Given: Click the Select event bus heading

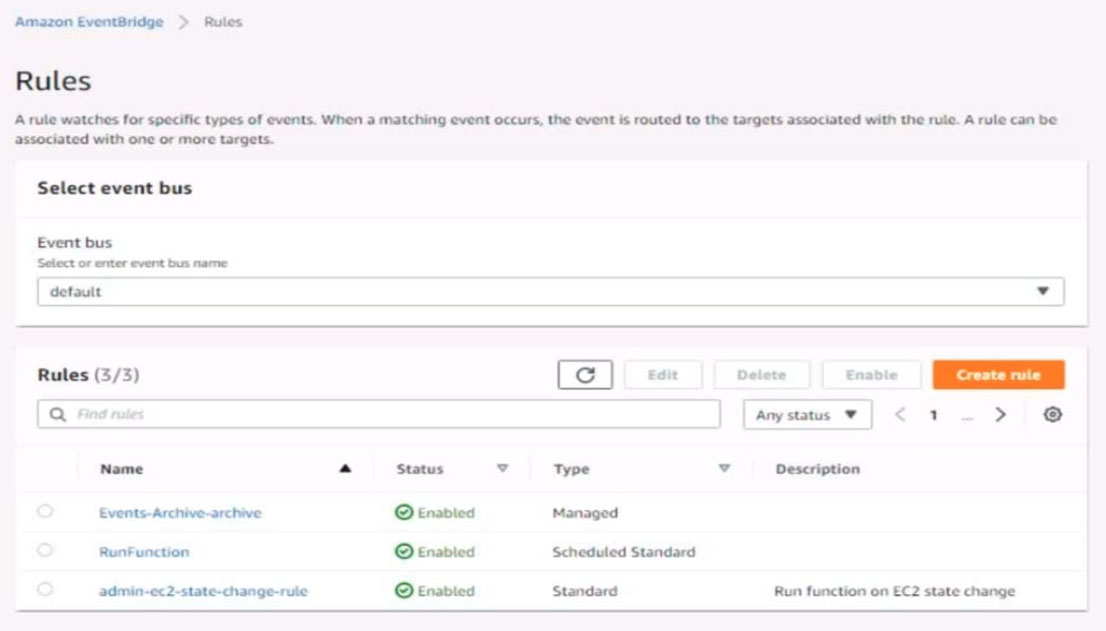Looking at the screenshot, I should pyautogui.click(x=114, y=188).
